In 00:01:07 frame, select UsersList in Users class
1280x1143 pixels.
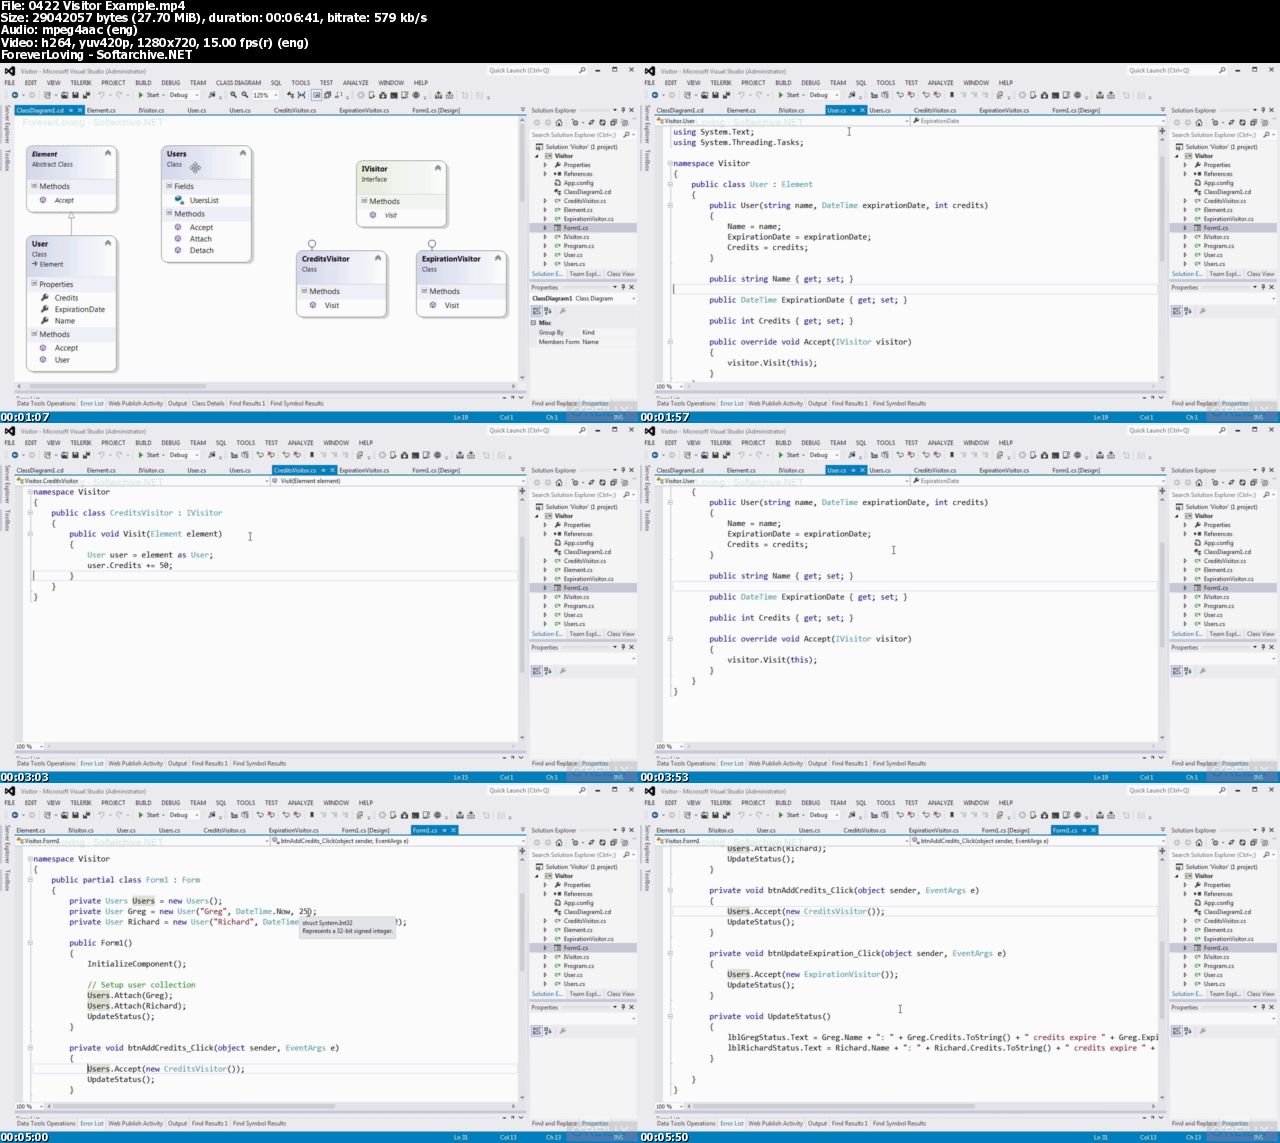204,201
